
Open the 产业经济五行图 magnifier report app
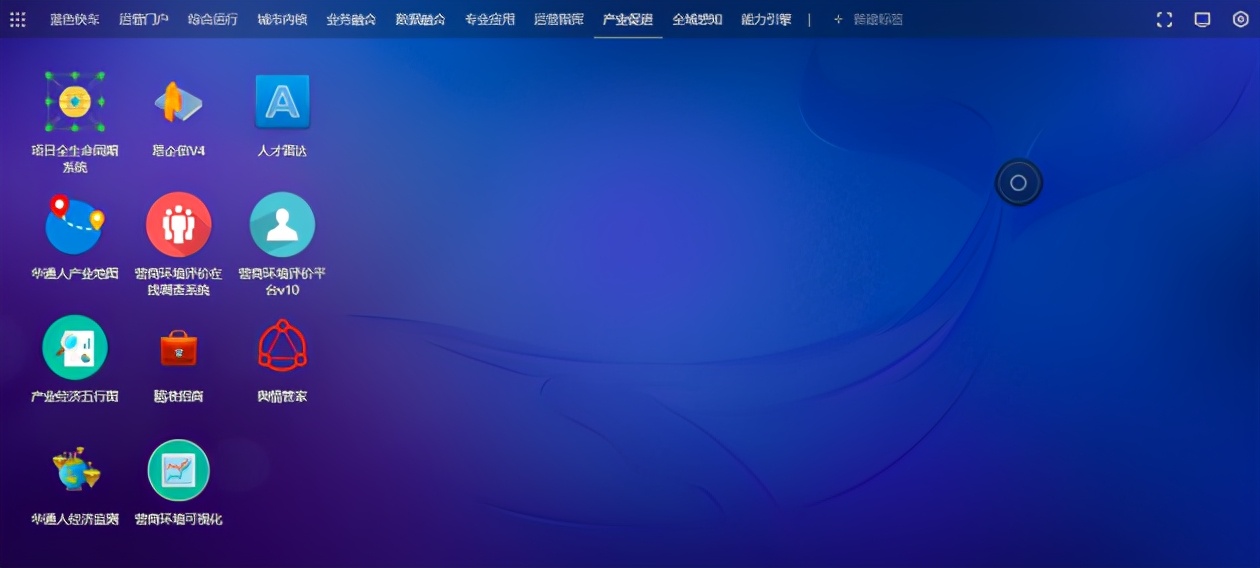tap(75, 347)
